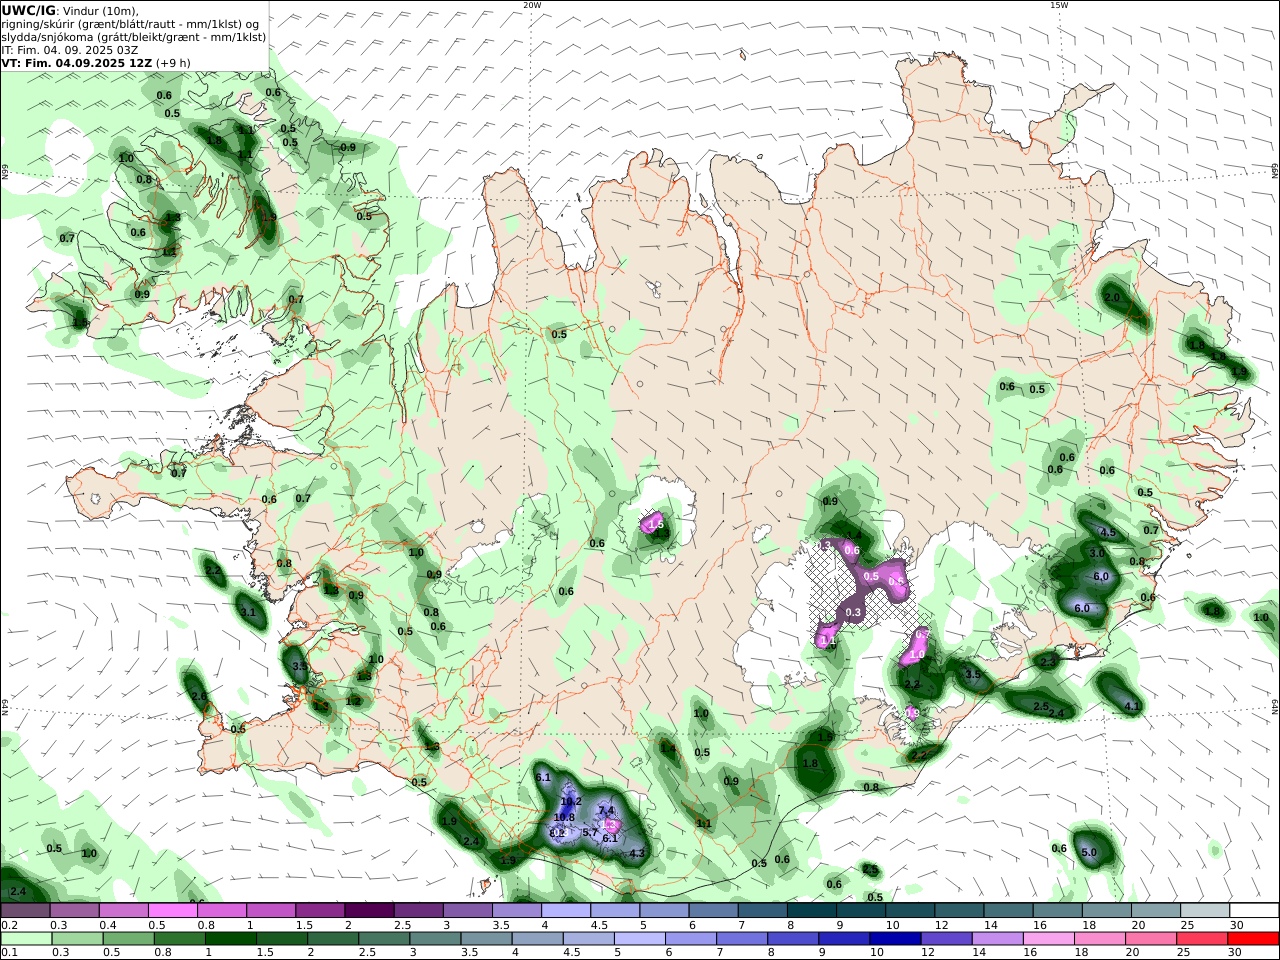Click the 'VT: Fim. 04.09.2025 12Z (+9 h)' line
This screenshot has height=960, width=1280.
coord(96,63)
